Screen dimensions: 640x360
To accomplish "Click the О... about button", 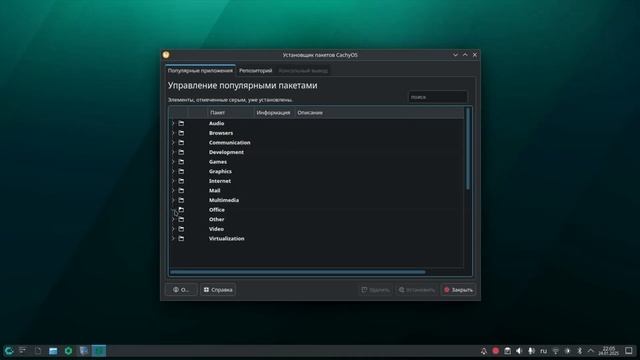I will point(181,290).
